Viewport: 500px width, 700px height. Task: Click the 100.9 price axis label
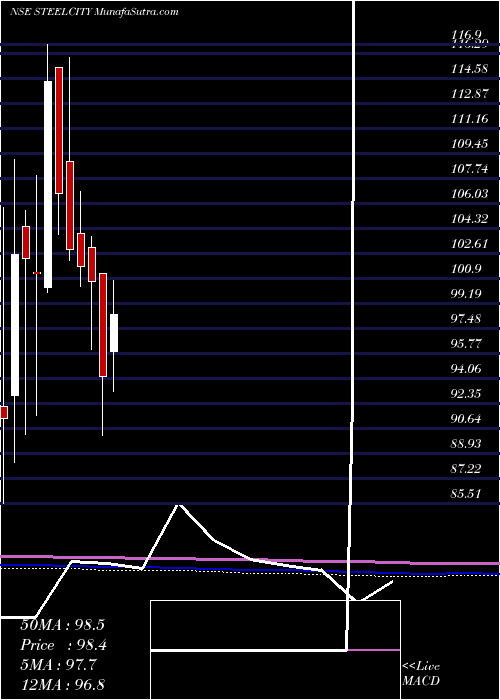(466, 269)
